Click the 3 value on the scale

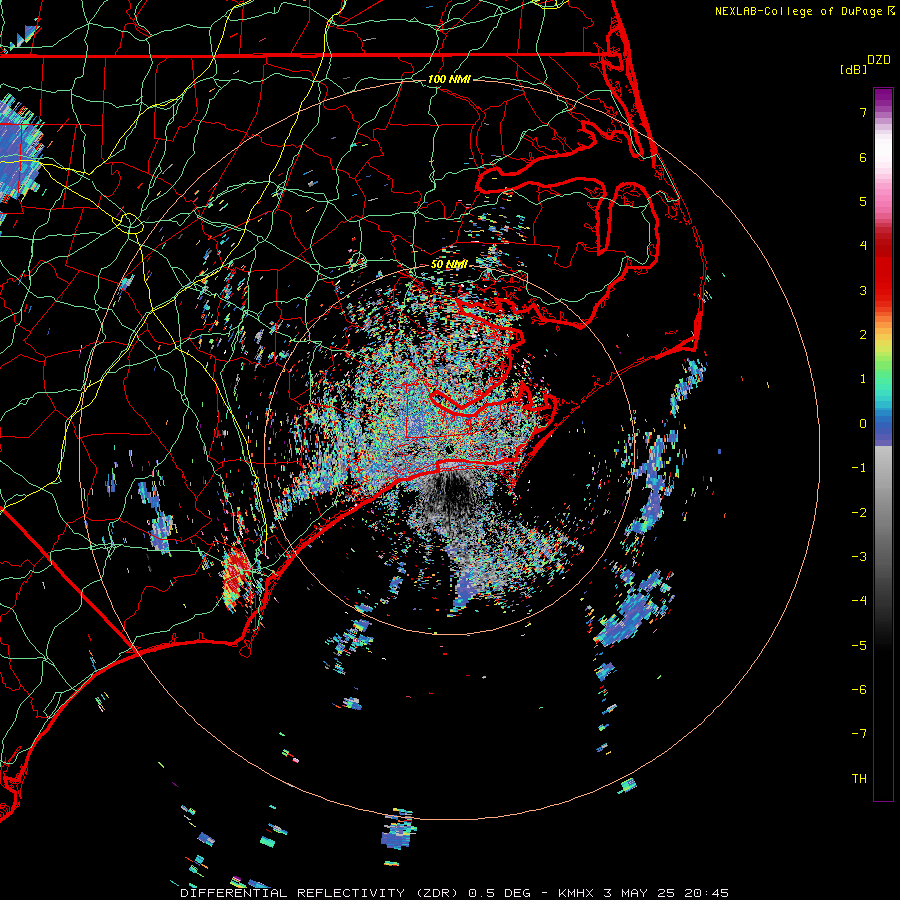[x=863, y=290]
